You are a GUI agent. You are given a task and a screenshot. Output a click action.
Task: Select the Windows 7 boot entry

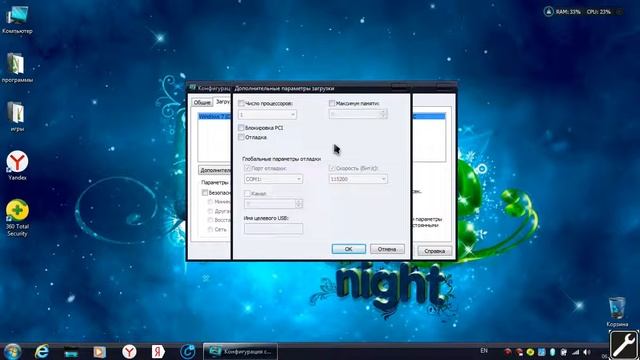click(215, 117)
